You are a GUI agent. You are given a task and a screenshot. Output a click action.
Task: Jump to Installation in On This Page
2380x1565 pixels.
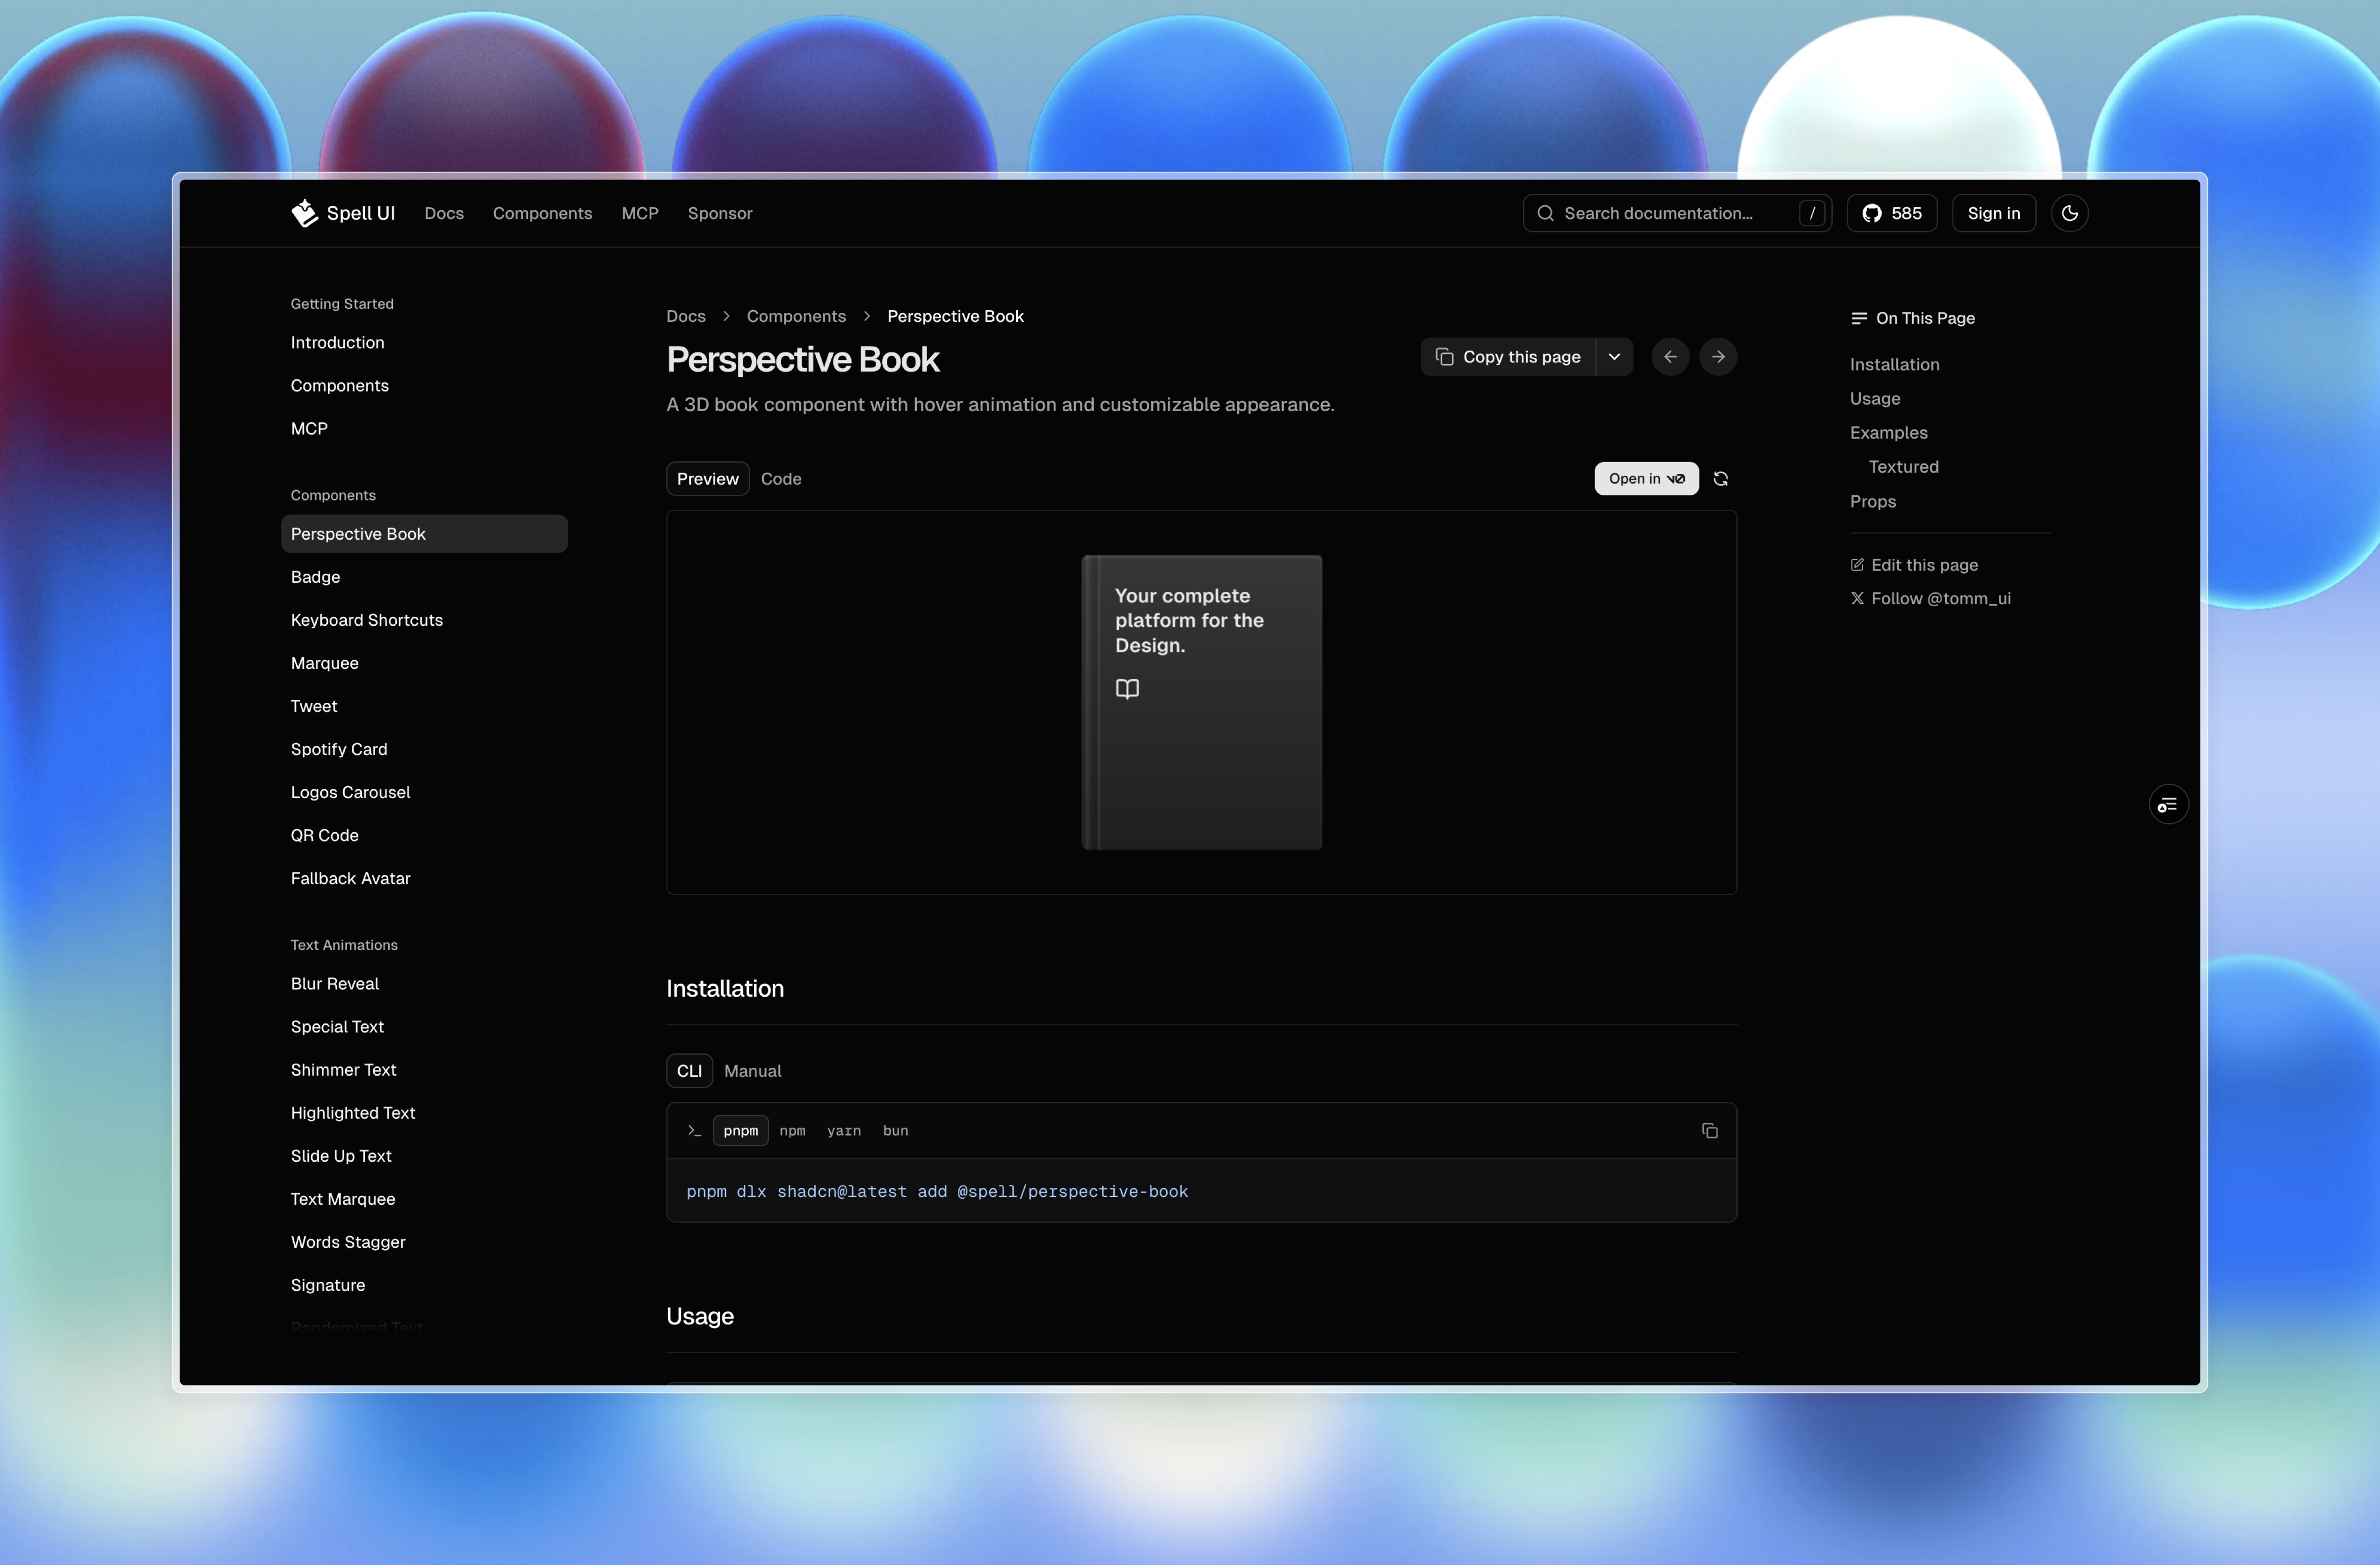(x=1894, y=365)
